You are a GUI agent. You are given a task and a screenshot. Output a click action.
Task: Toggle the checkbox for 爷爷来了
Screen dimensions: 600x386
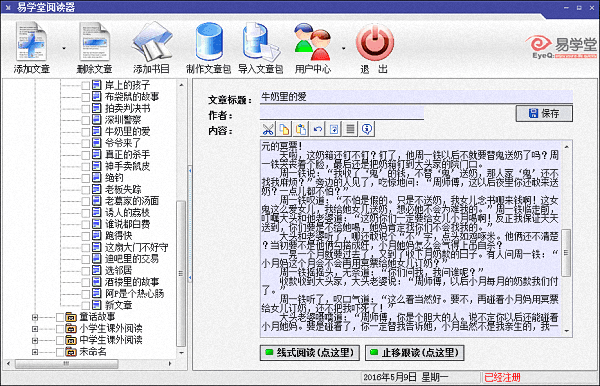click(x=86, y=143)
